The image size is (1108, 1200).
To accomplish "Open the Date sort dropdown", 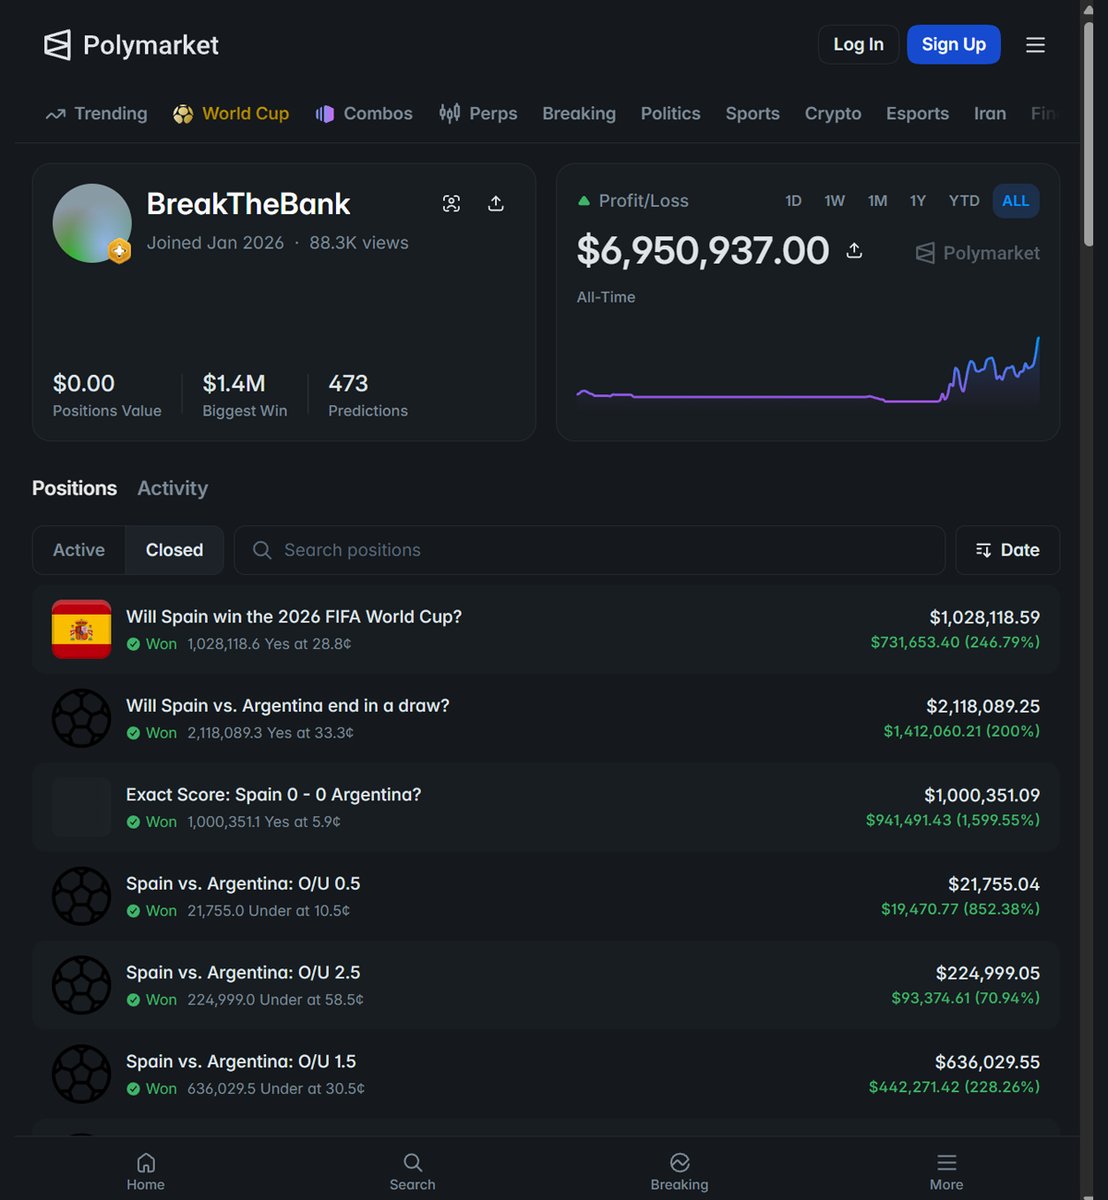I will (1008, 550).
